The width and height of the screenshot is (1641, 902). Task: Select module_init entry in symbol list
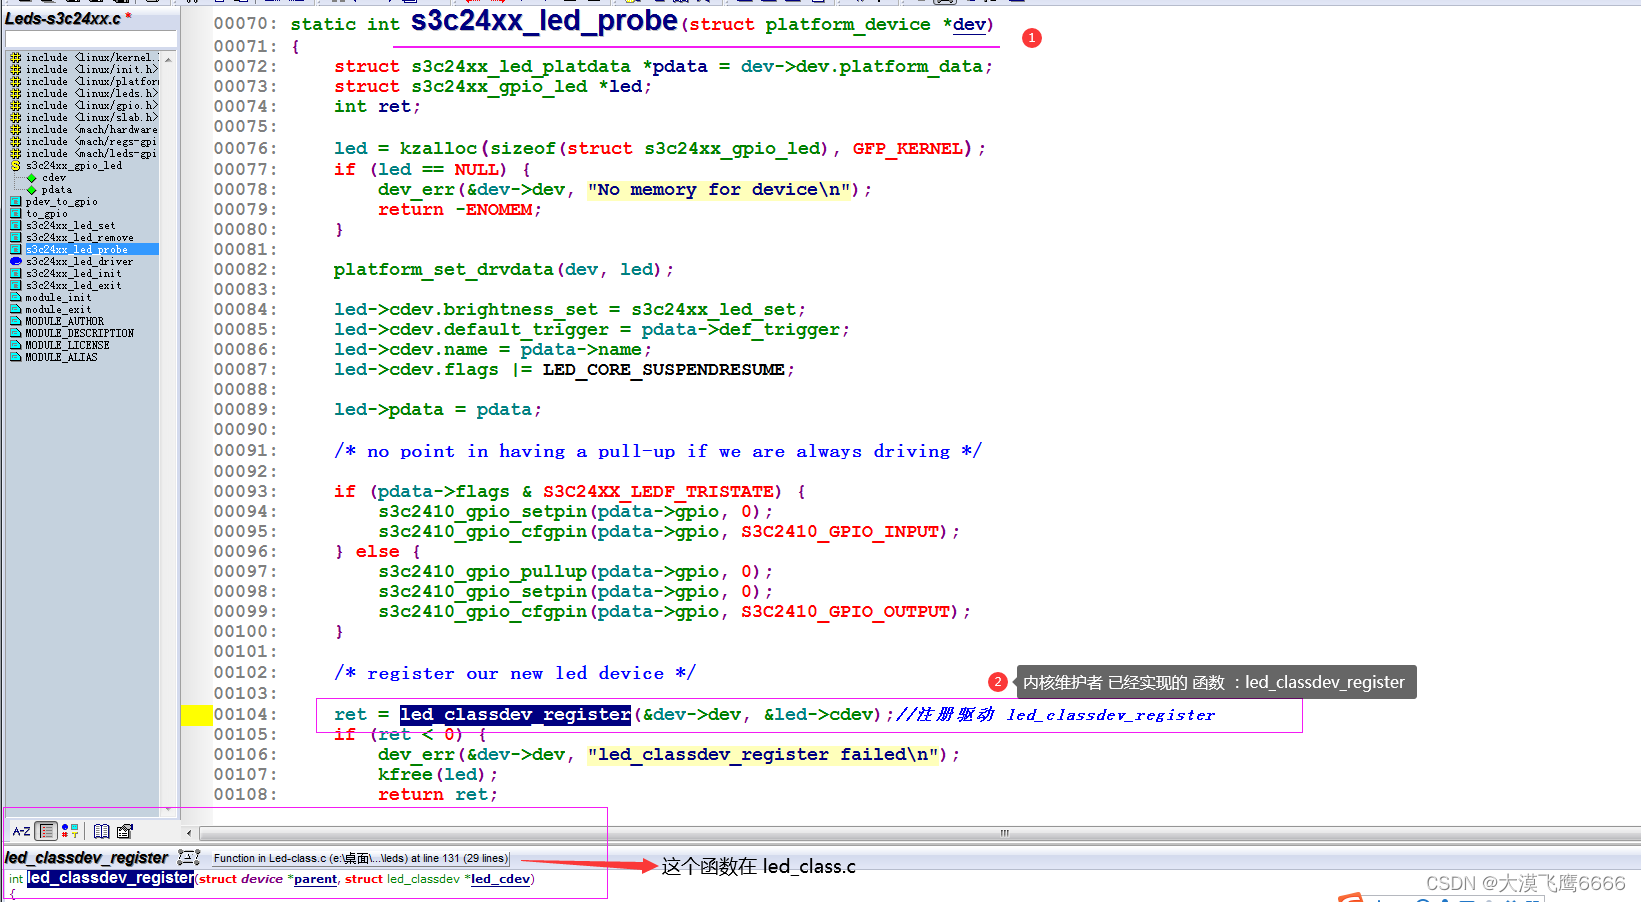point(51,298)
